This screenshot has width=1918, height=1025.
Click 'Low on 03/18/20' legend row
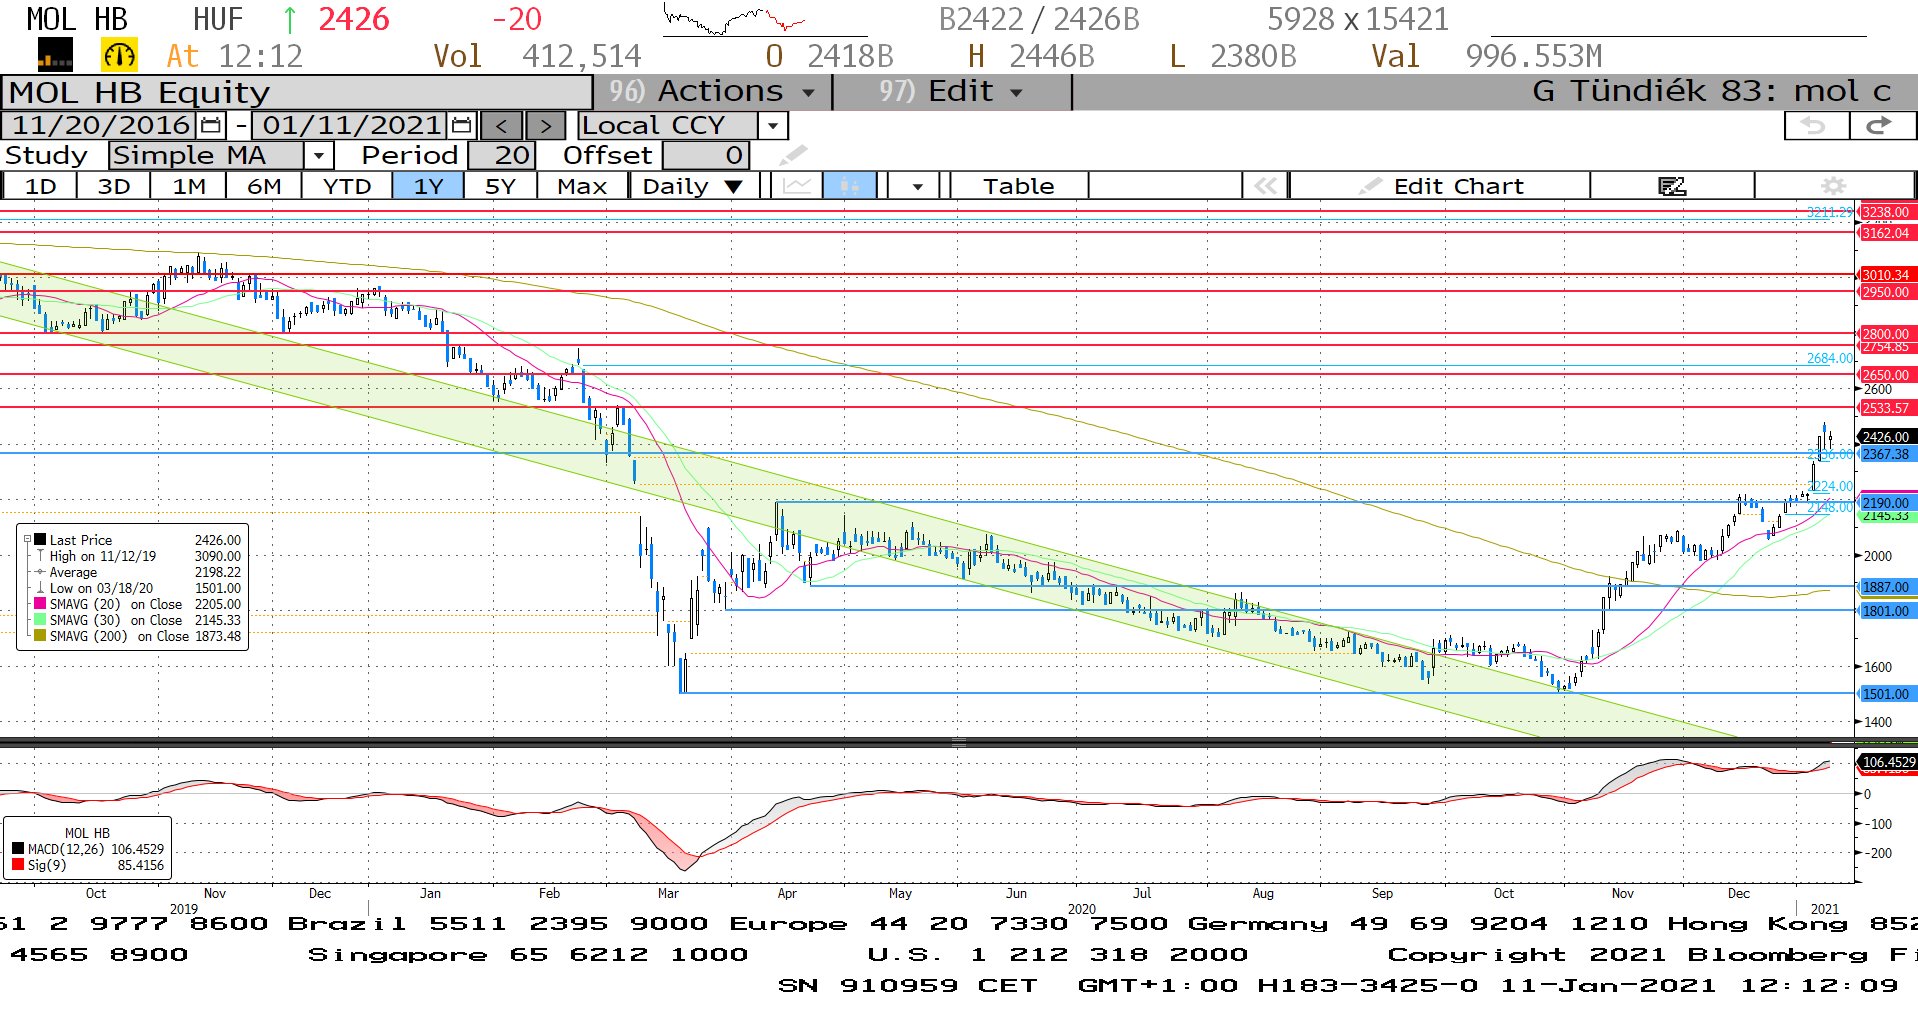(138, 588)
